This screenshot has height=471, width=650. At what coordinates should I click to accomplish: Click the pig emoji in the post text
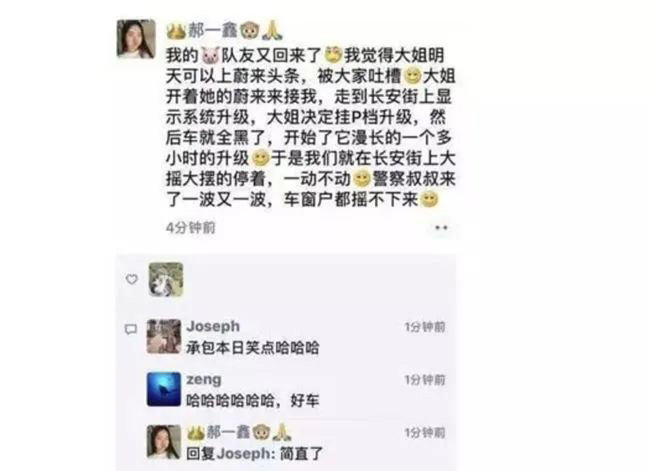211,56
